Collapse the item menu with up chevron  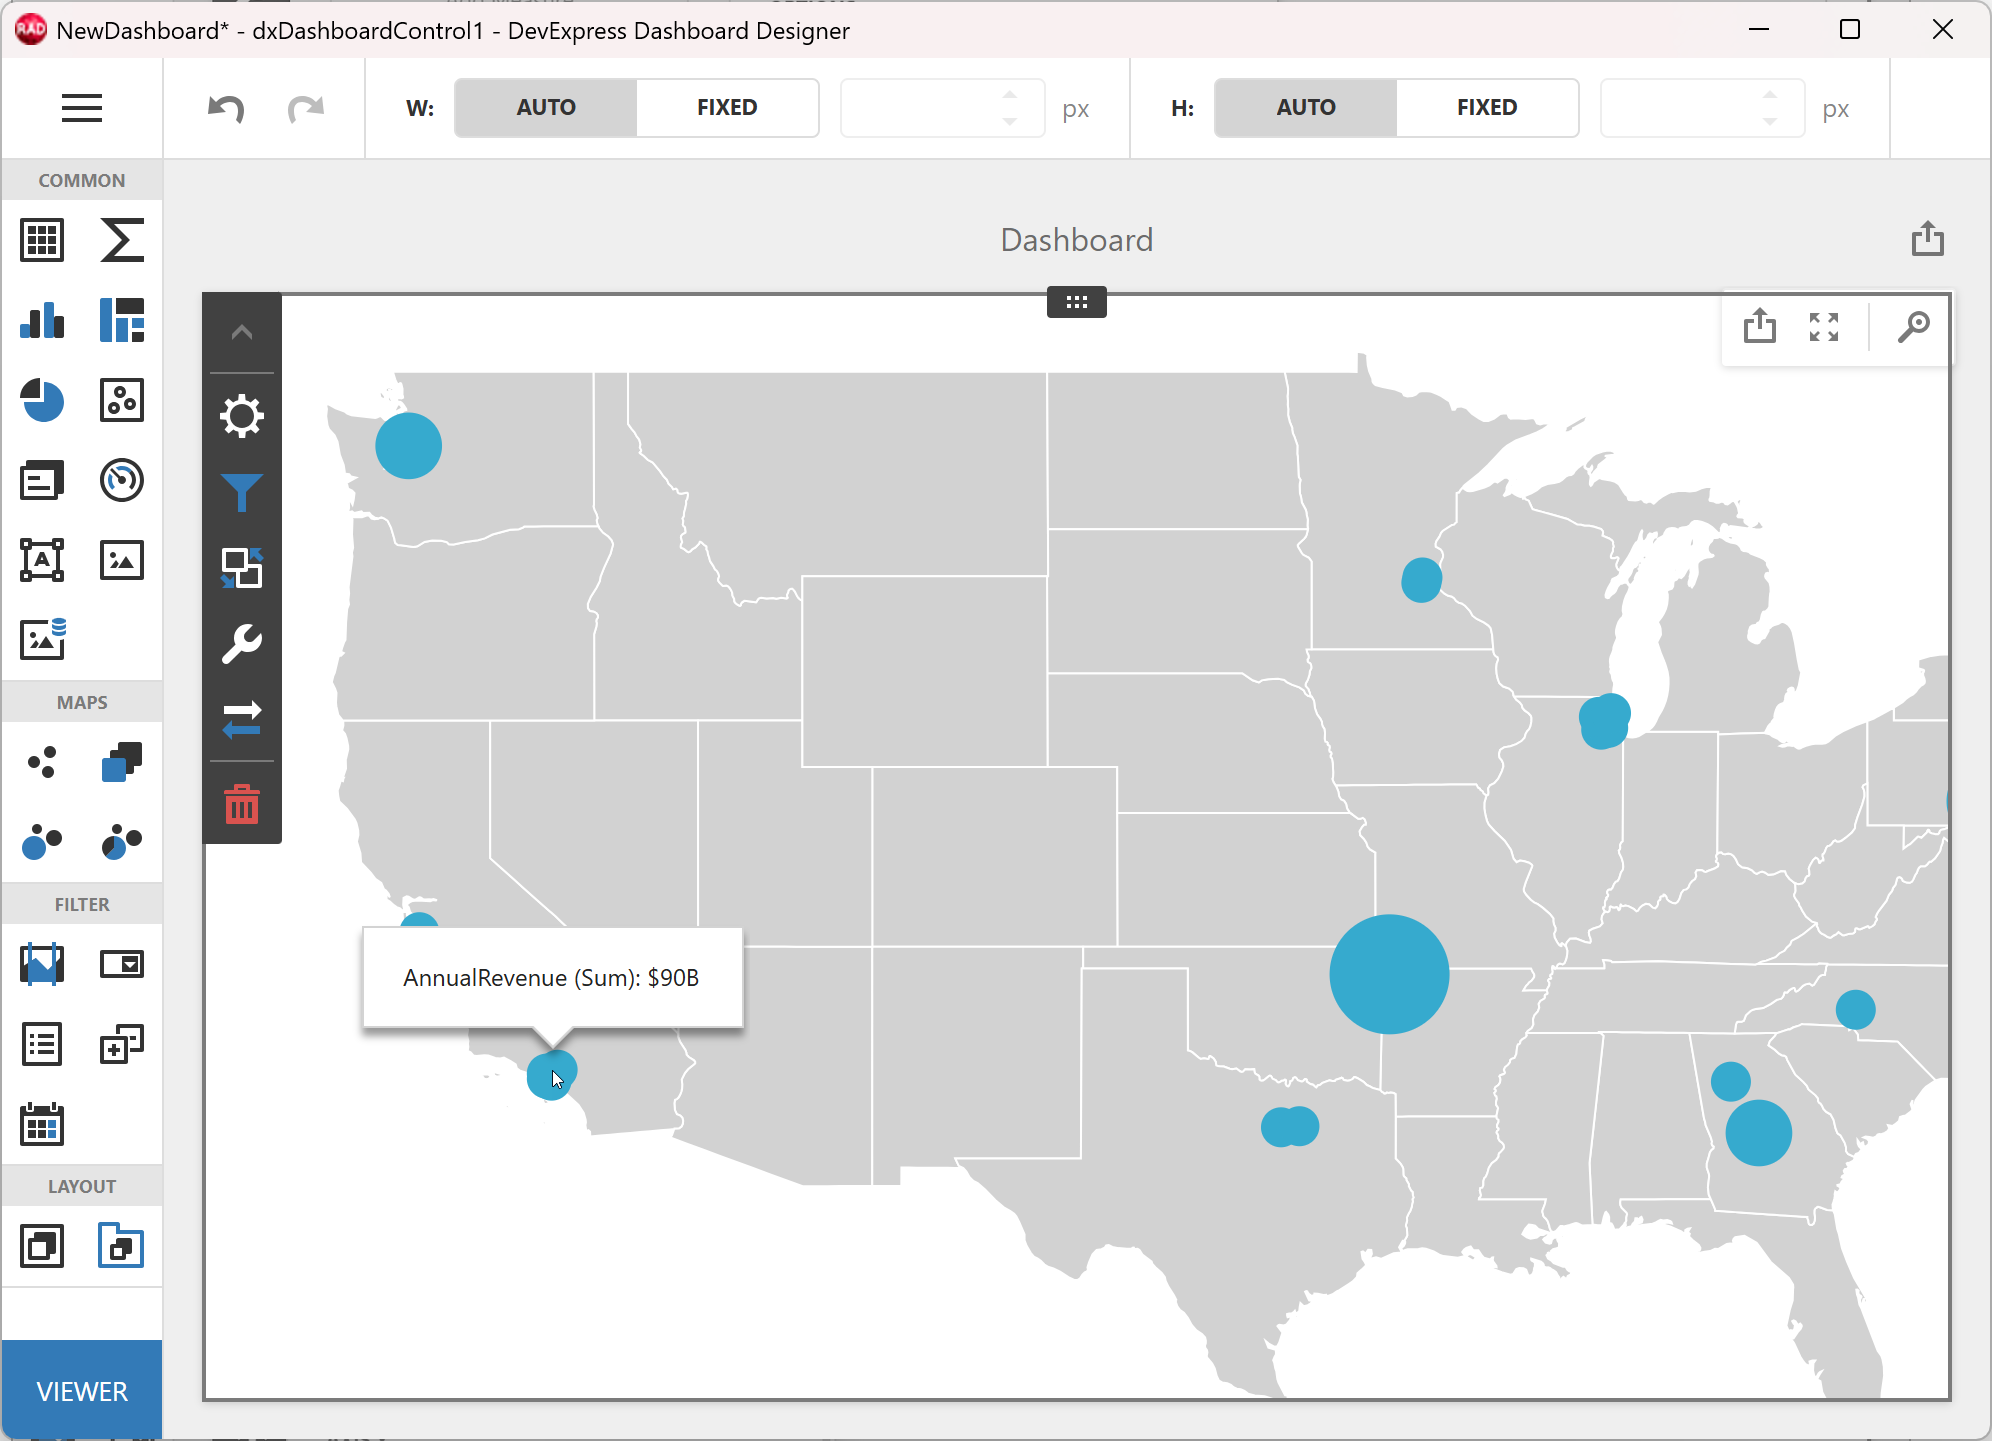242,332
